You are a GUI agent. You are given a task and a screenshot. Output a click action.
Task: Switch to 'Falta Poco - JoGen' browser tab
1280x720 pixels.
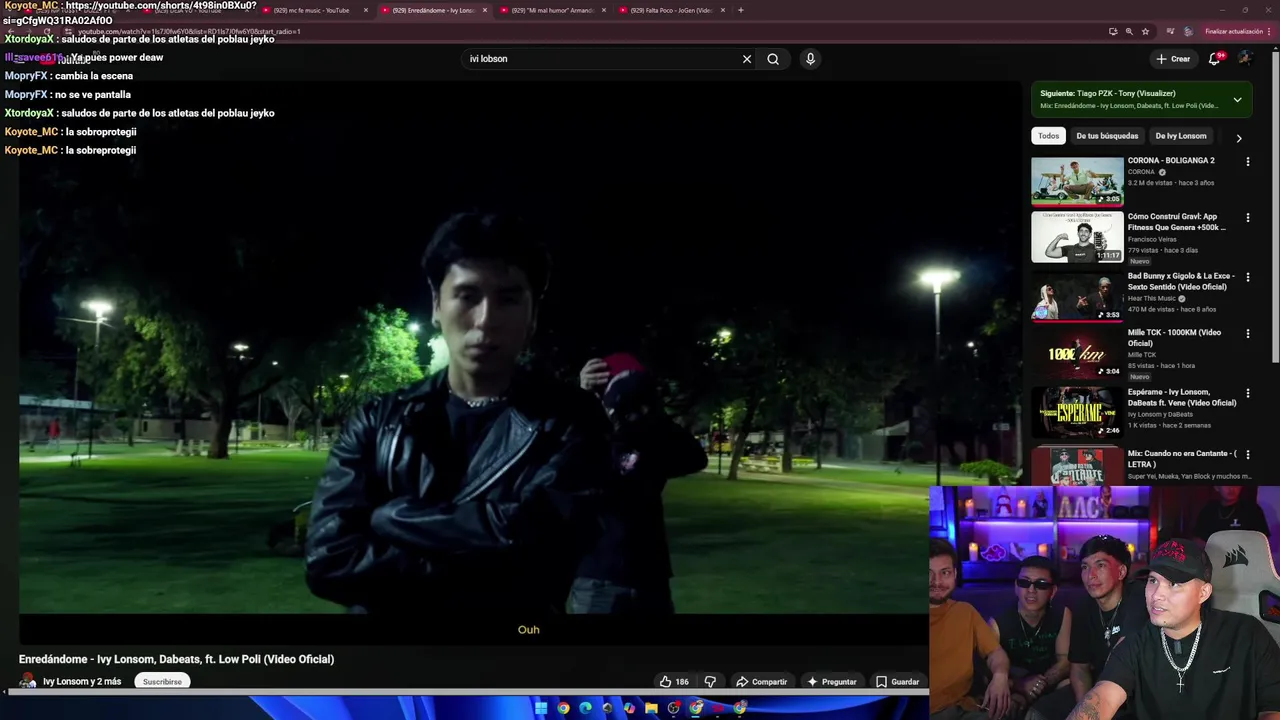pyautogui.click(x=670, y=10)
